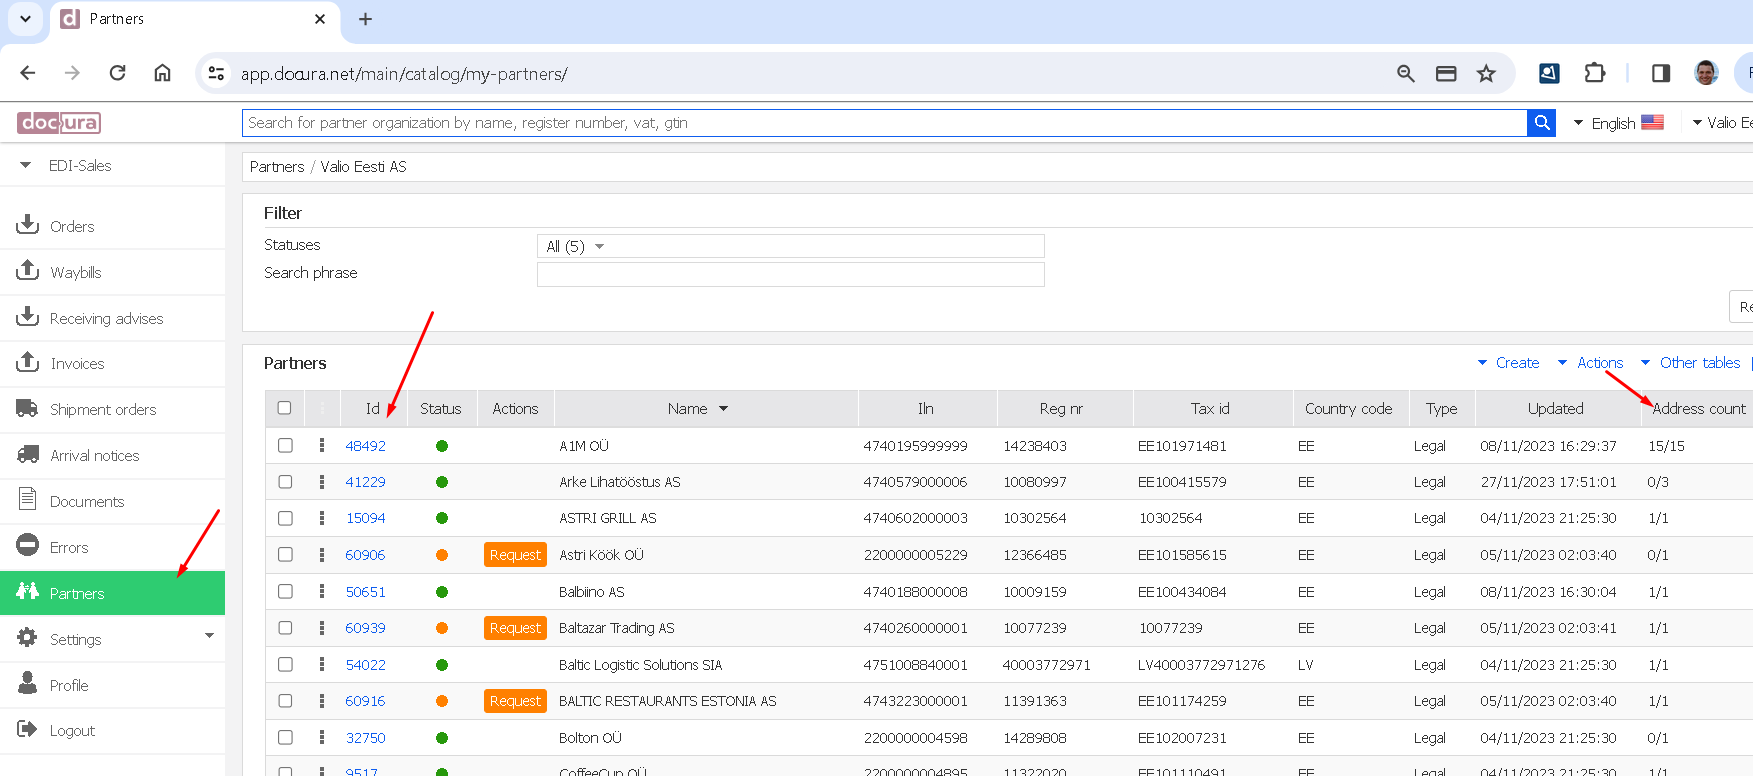This screenshot has width=1753, height=776.
Task: Open partner Id 48492 link
Action: click(365, 446)
